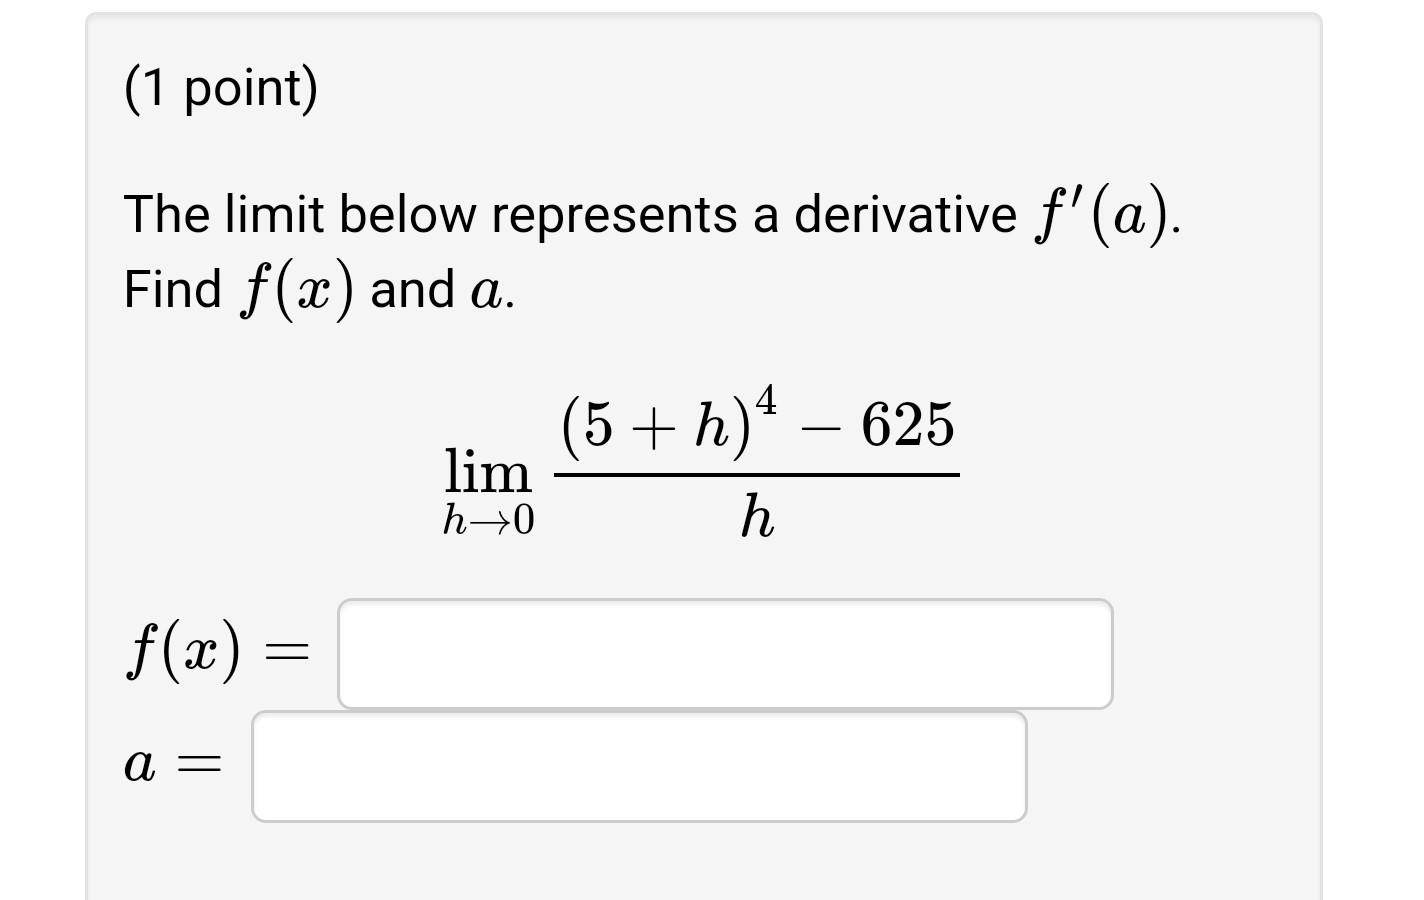
Task: Click the (1 point) label
Action: pos(222,88)
